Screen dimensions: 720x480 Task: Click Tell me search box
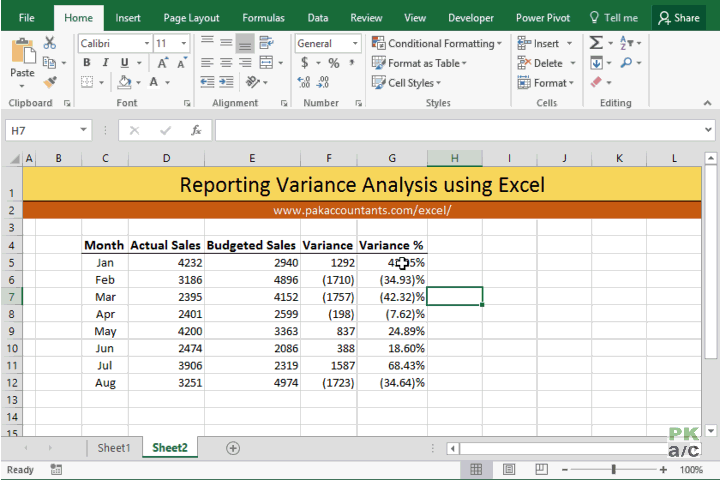pos(614,18)
